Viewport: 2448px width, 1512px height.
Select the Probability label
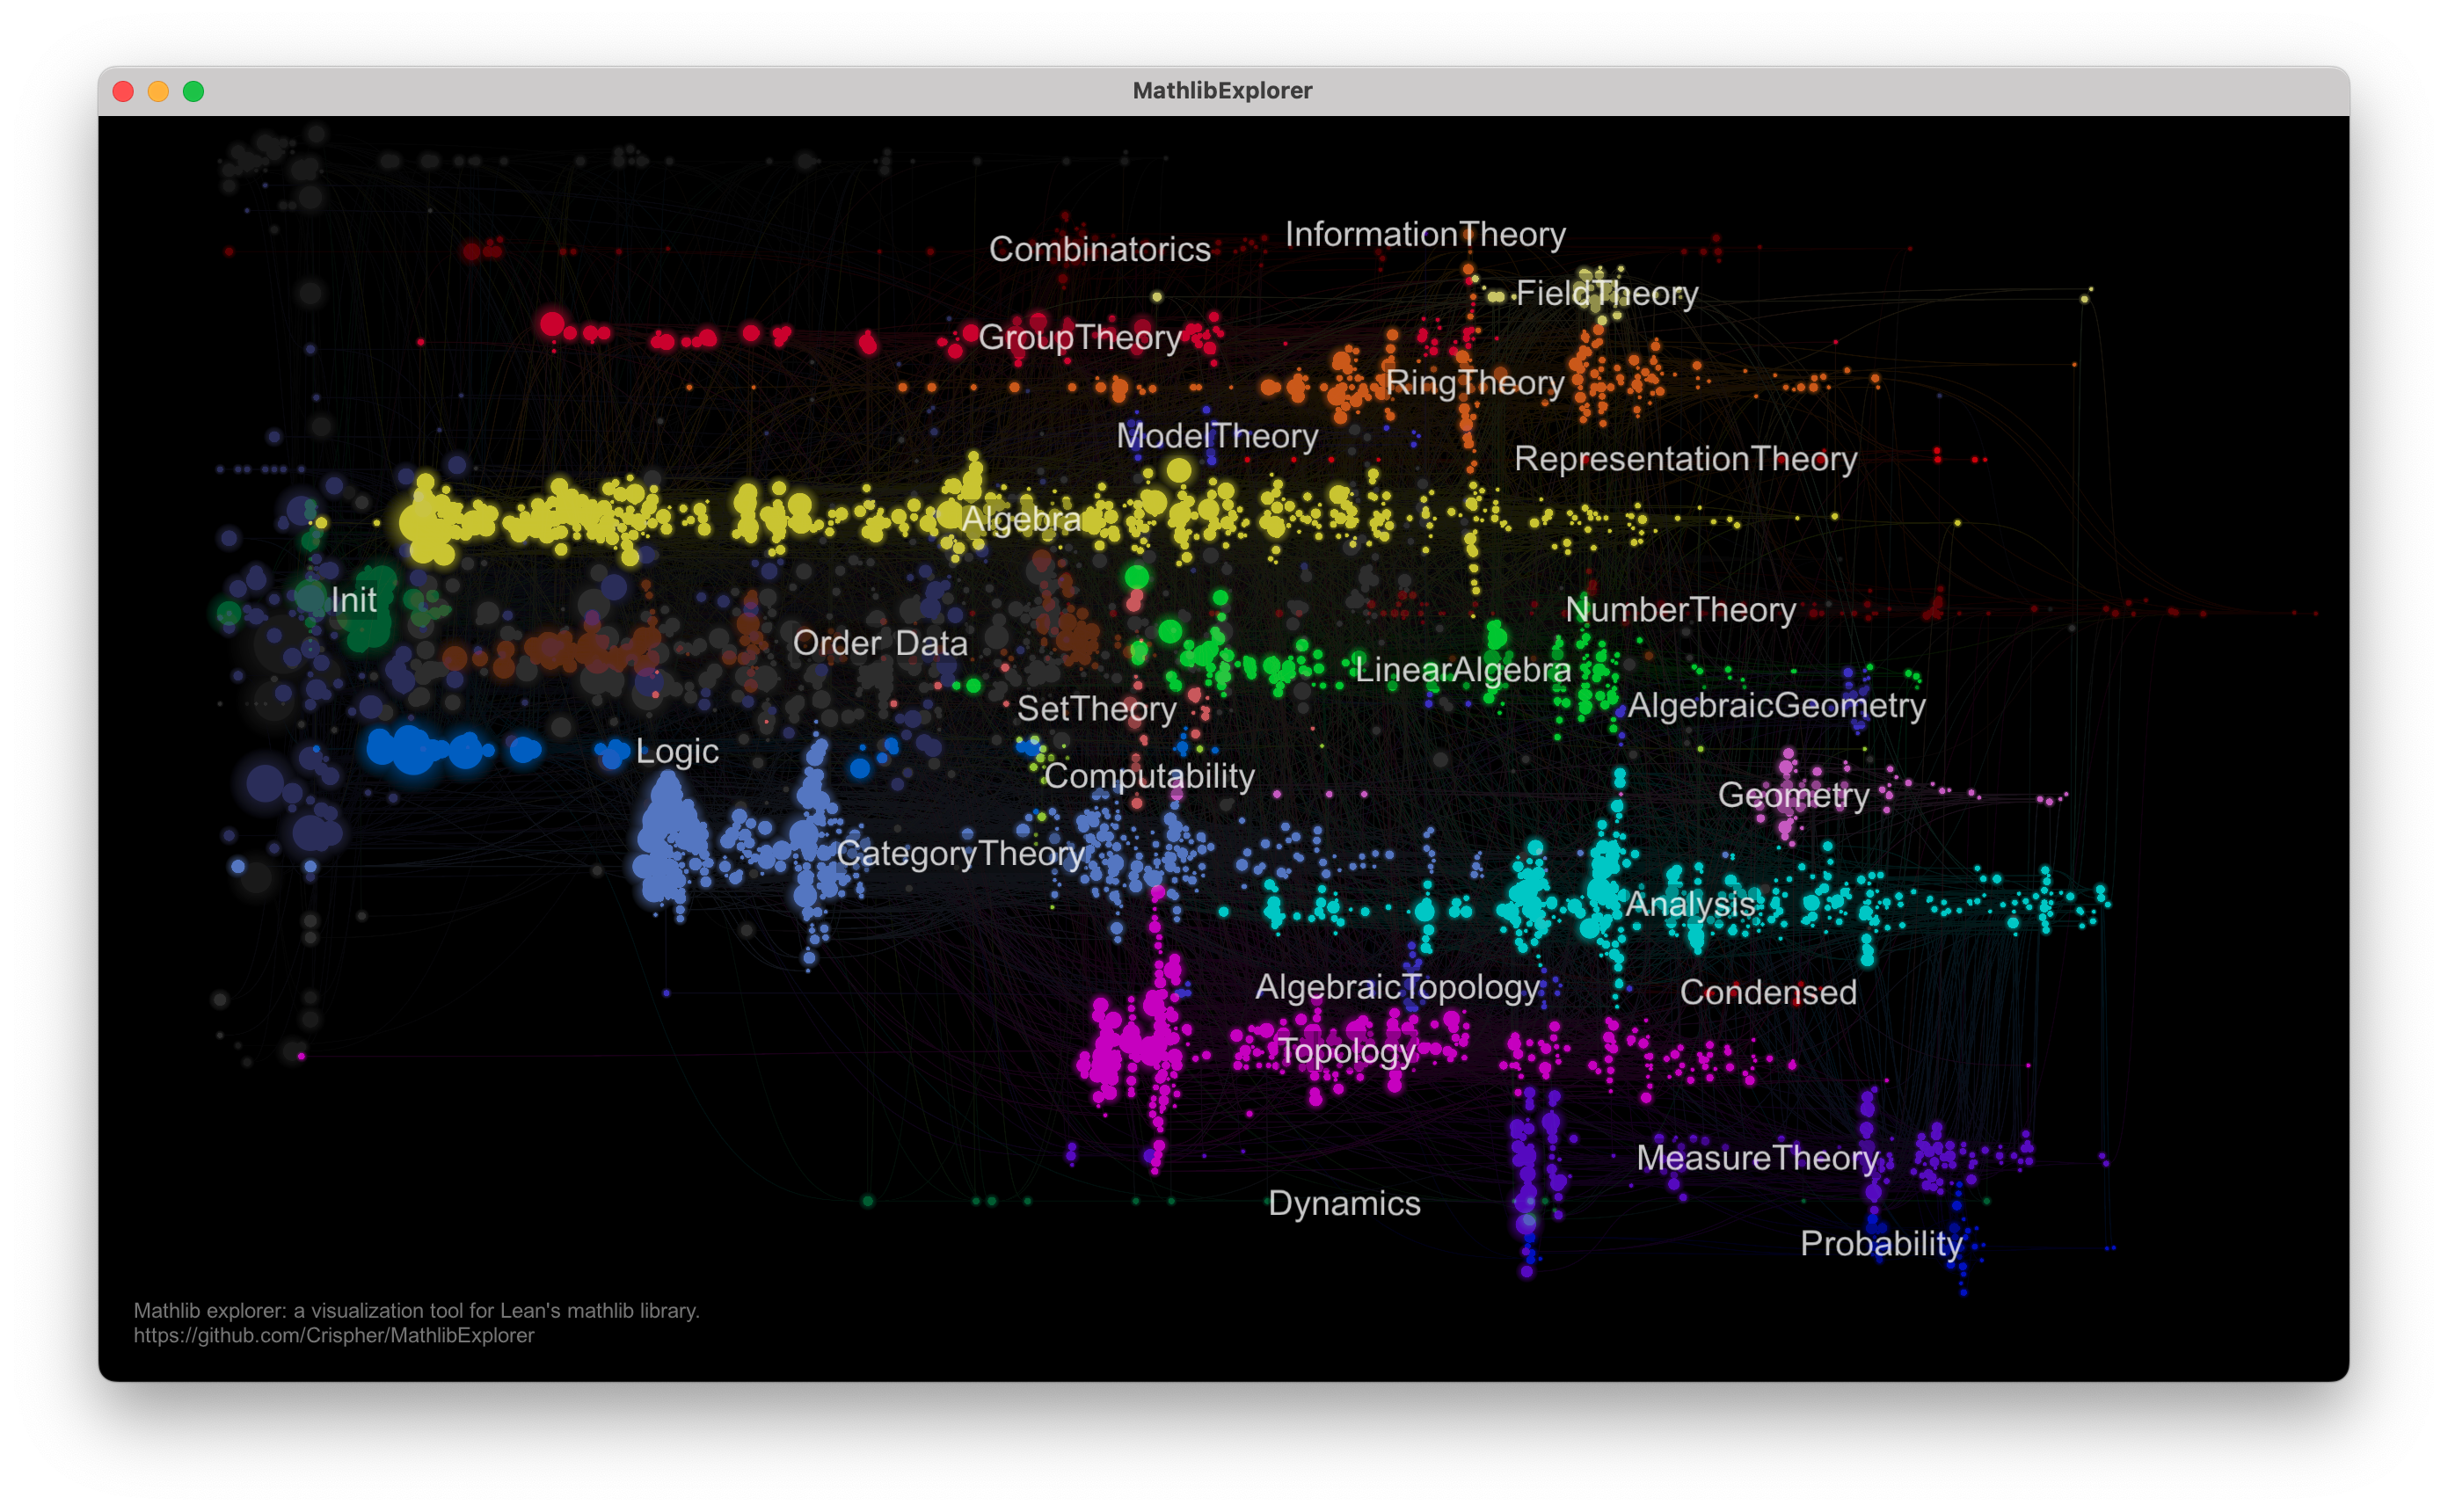pyautogui.click(x=1881, y=1244)
